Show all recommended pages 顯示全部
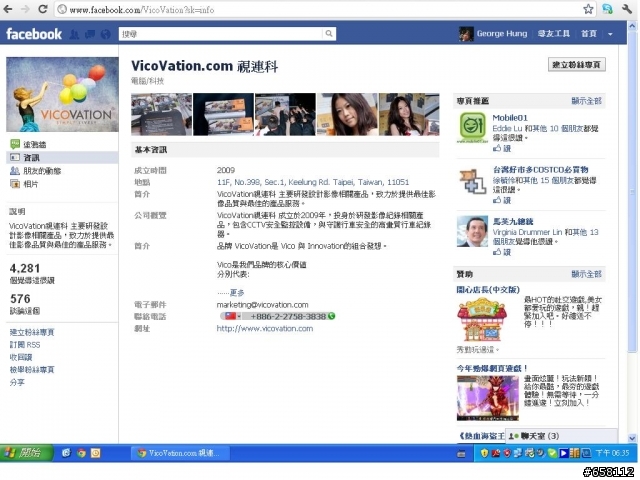The width and height of the screenshot is (640, 480). (587, 101)
